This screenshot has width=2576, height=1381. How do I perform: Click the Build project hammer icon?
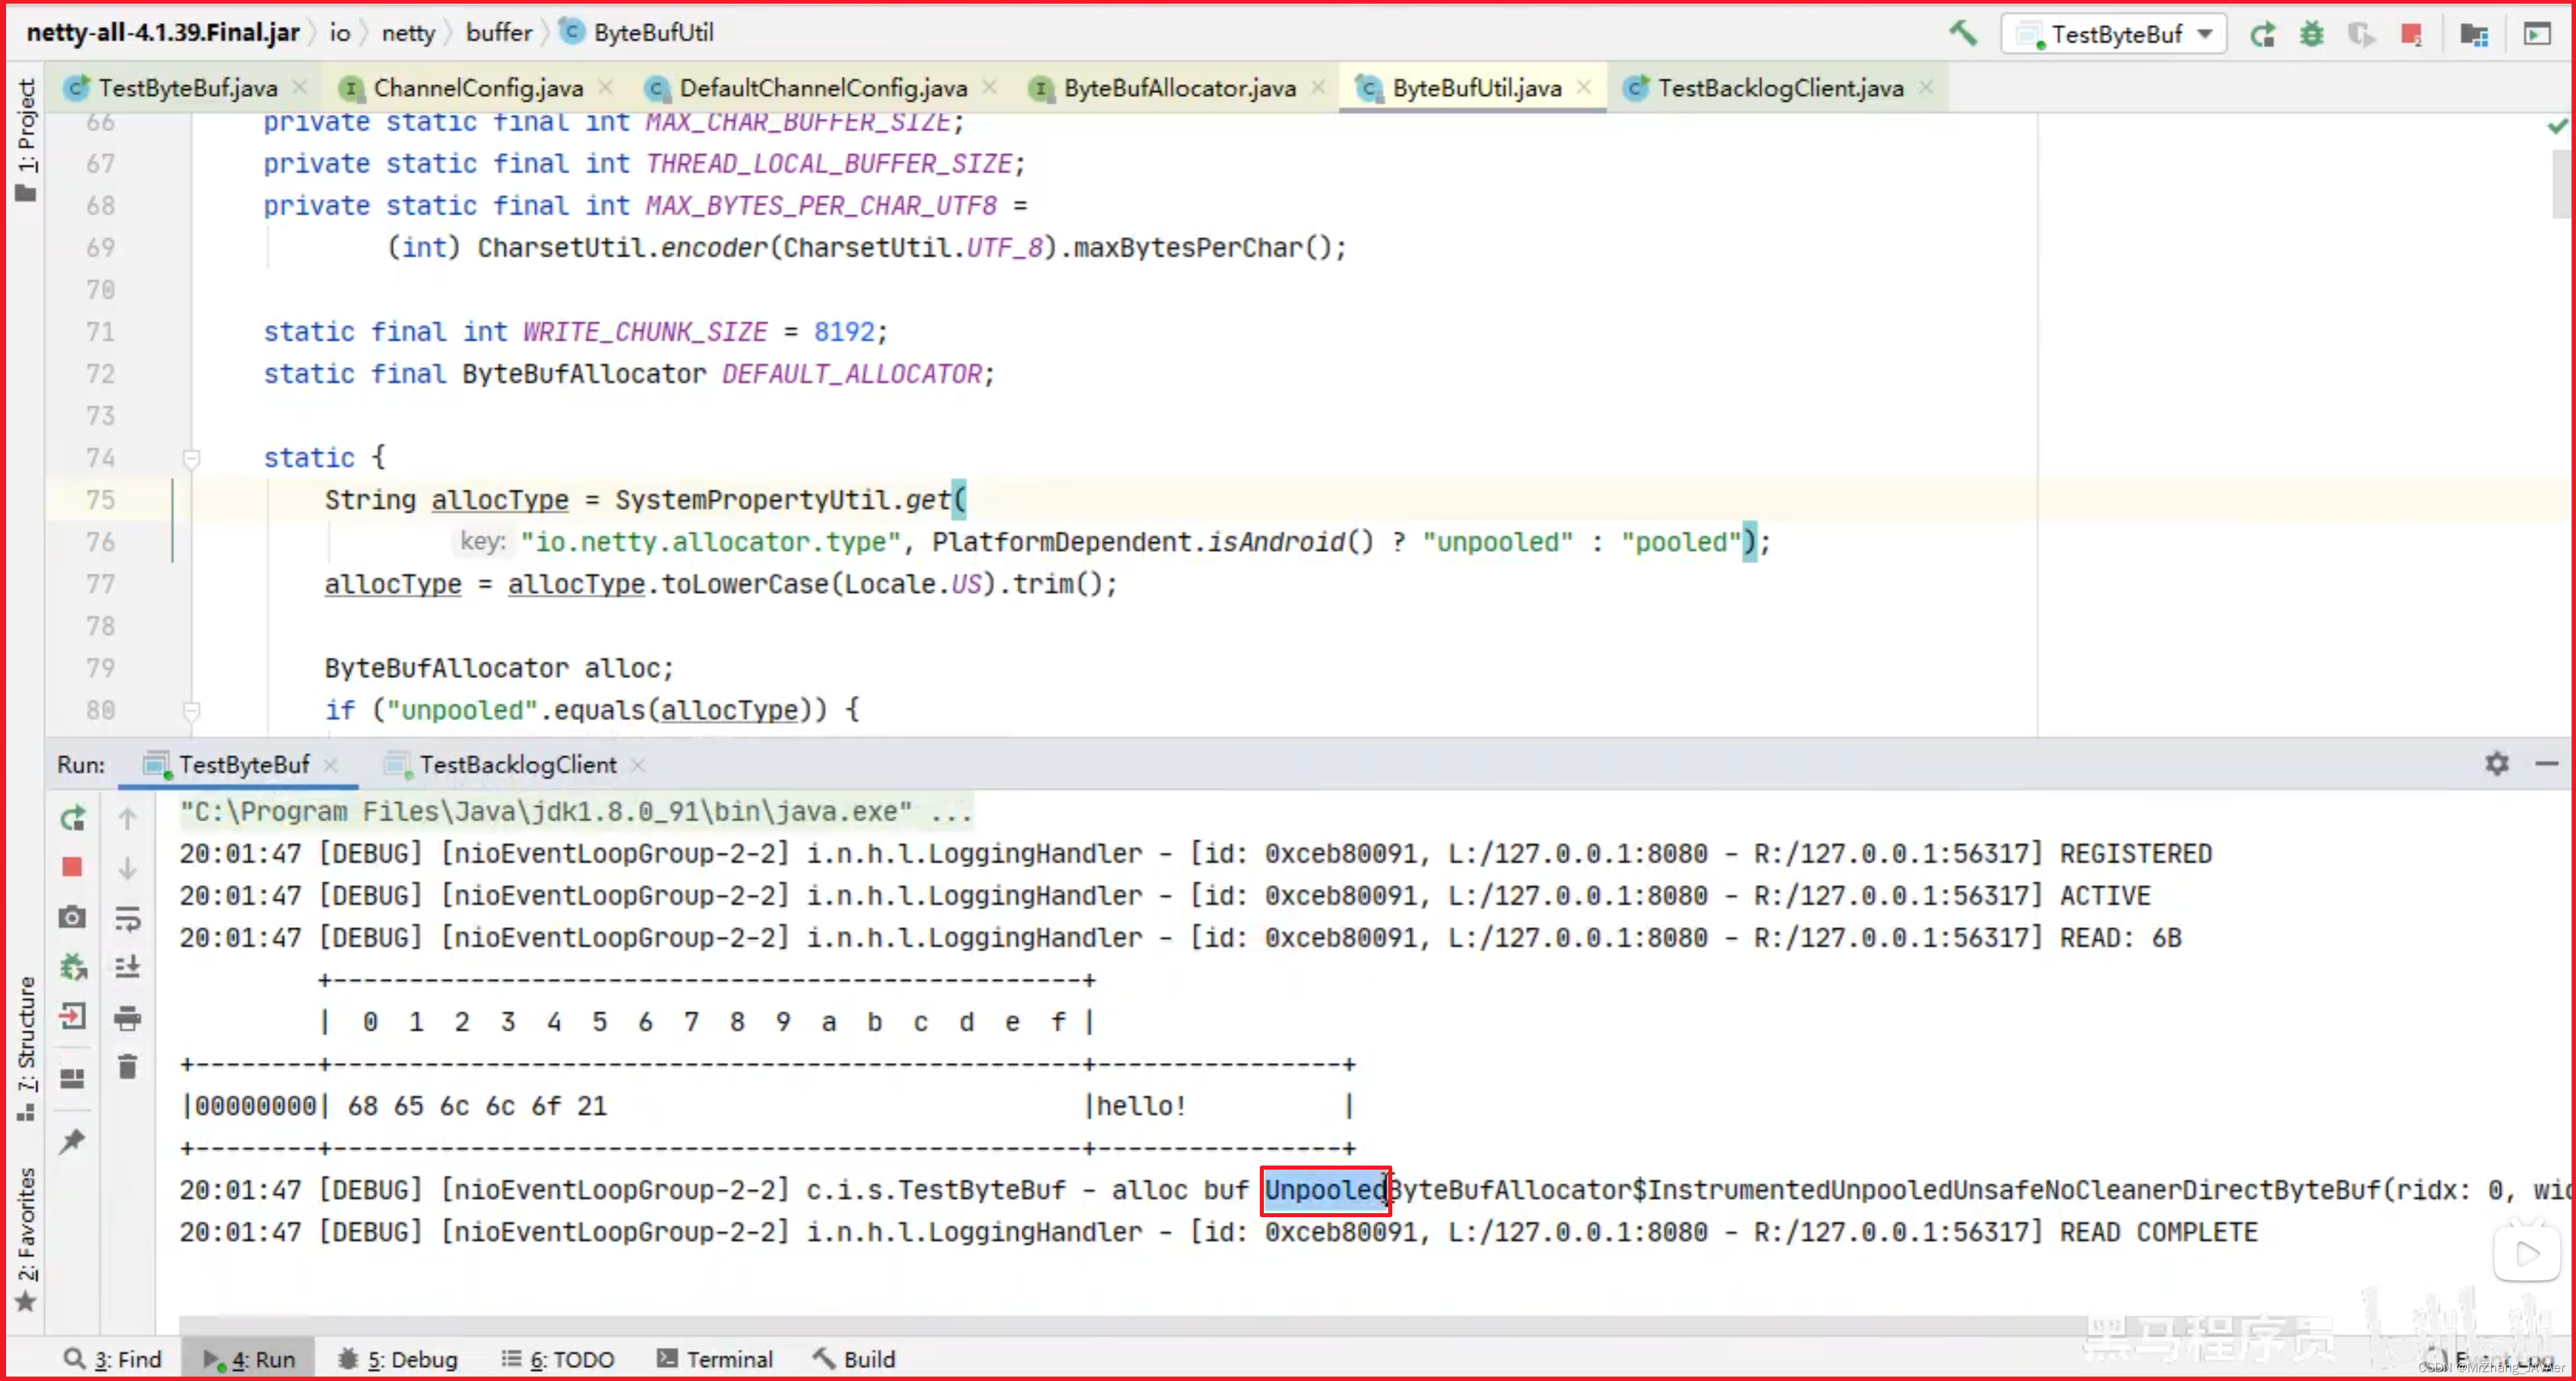[x=1963, y=34]
